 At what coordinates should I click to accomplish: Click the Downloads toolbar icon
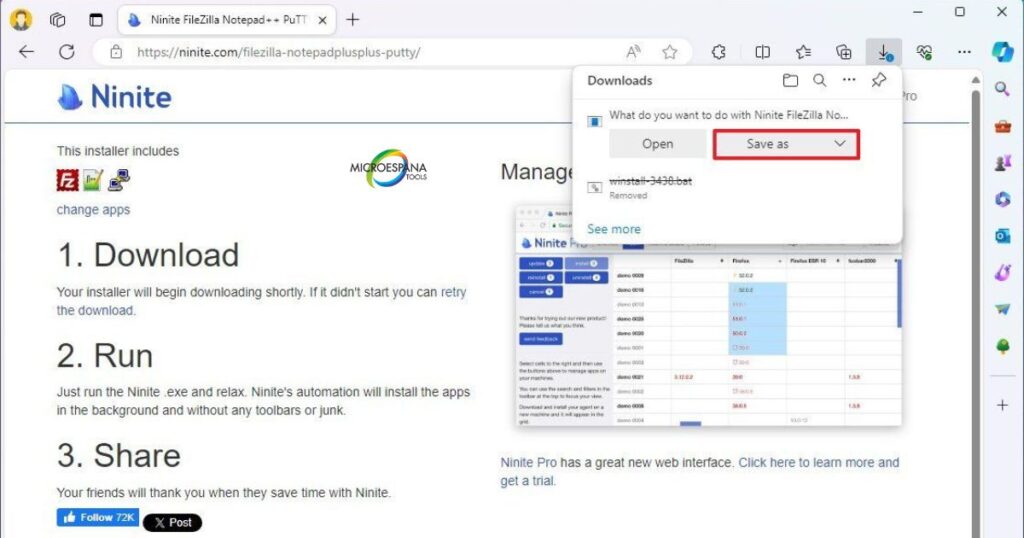point(884,52)
